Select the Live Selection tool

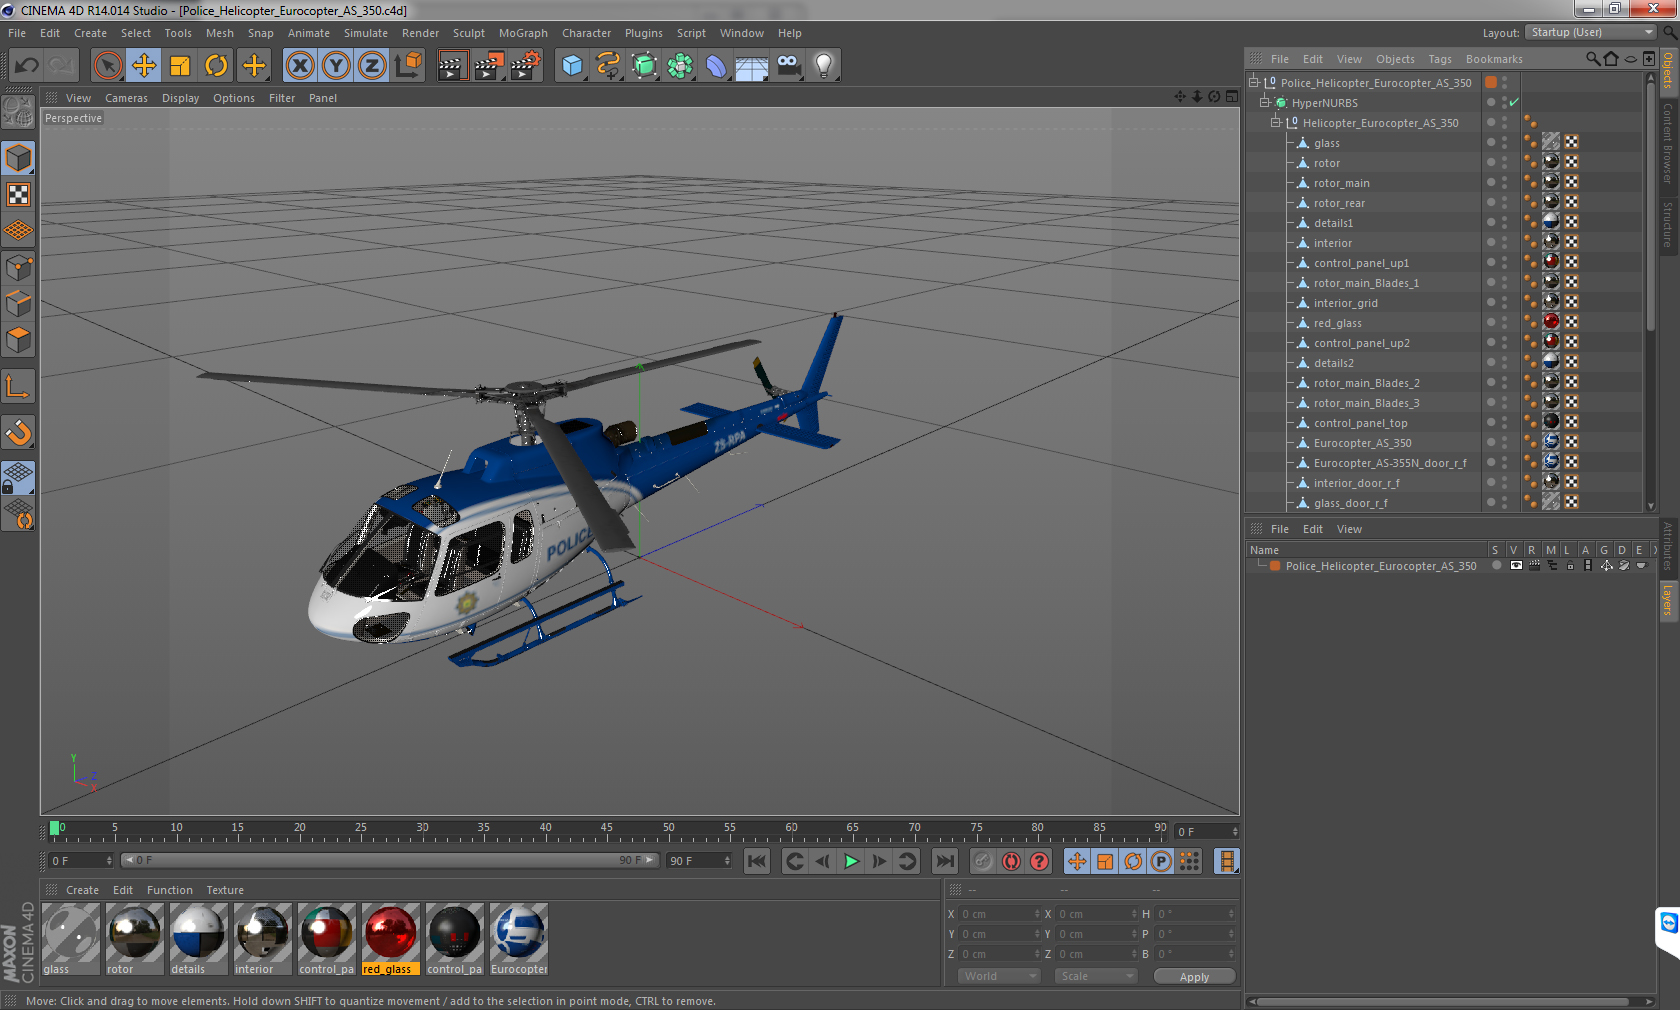pos(108,66)
